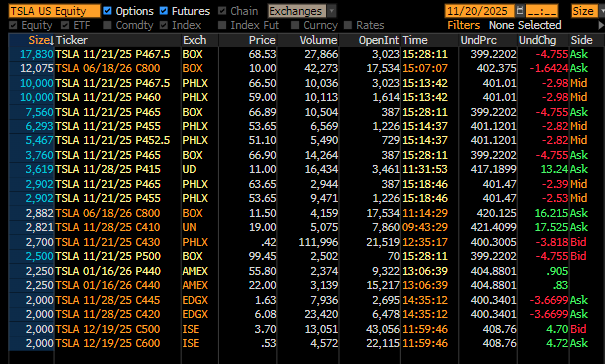Enable the Index Fut checkbox
Screen dimensions: 605x364
[222, 25]
